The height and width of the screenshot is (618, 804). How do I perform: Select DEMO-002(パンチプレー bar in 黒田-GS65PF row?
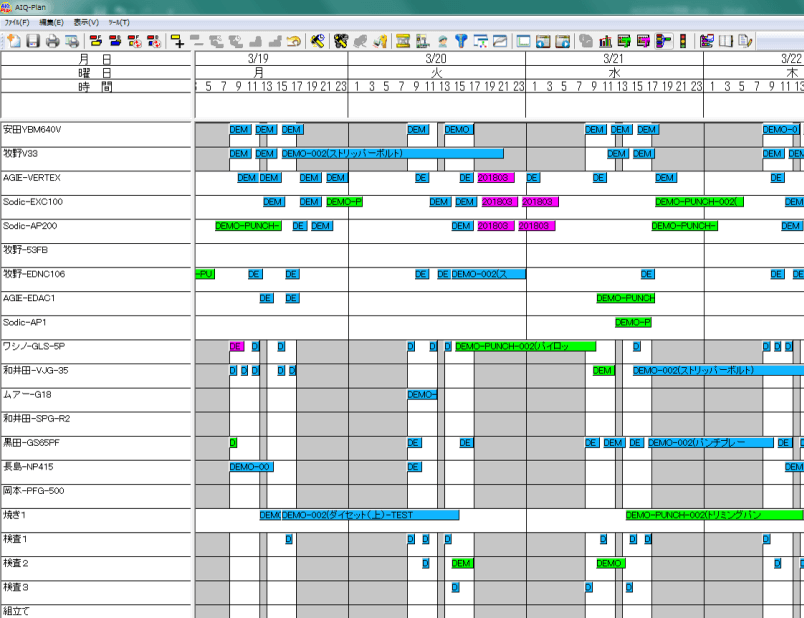click(711, 443)
